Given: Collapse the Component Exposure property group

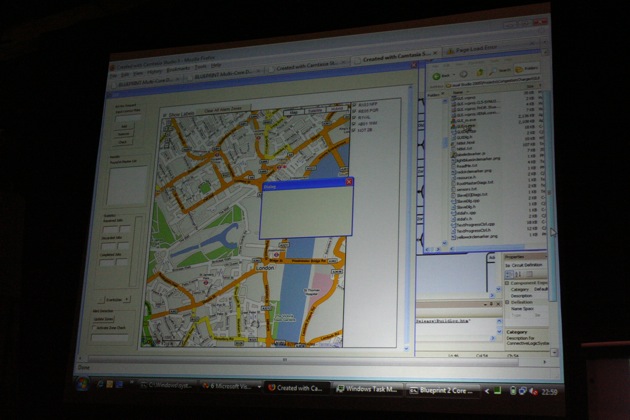Looking at the screenshot, I should [x=507, y=283].
